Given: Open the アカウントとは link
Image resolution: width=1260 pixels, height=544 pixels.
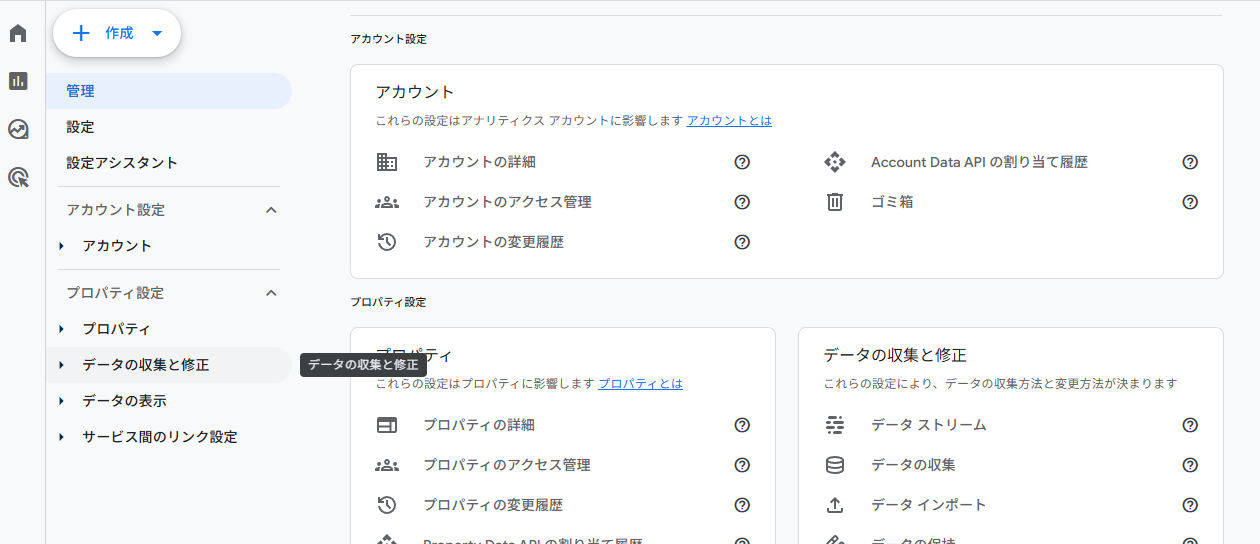Looking at the screenshot, I should 729,120.
